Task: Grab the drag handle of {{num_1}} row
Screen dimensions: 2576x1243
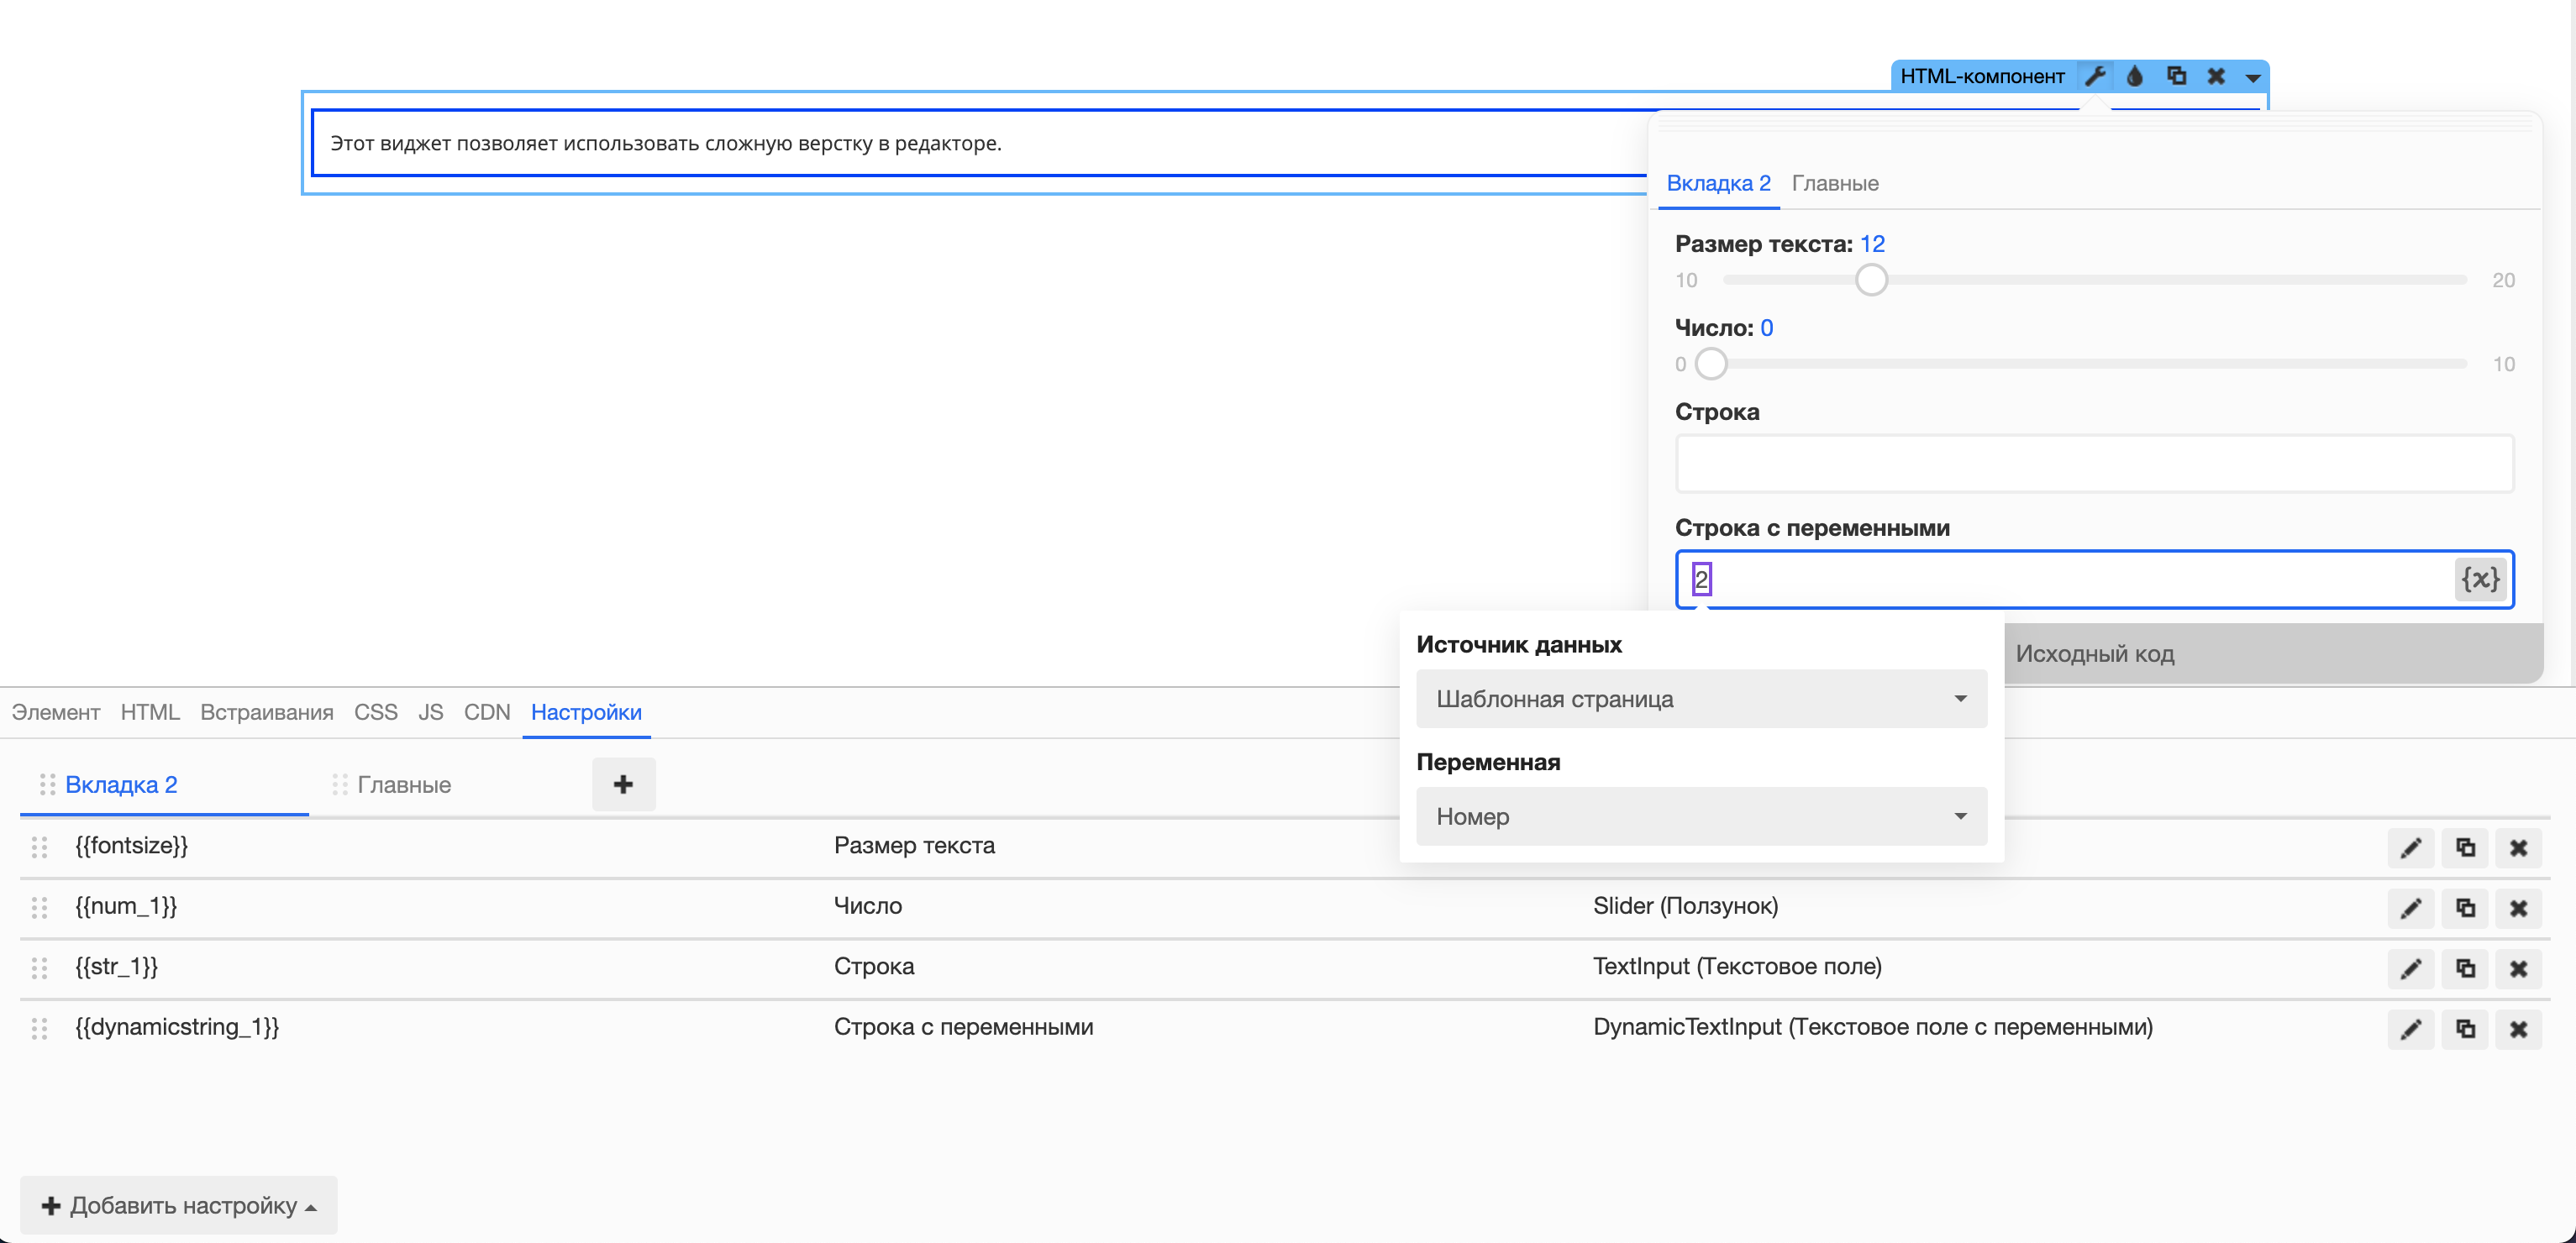Action: tap(39, 907)
